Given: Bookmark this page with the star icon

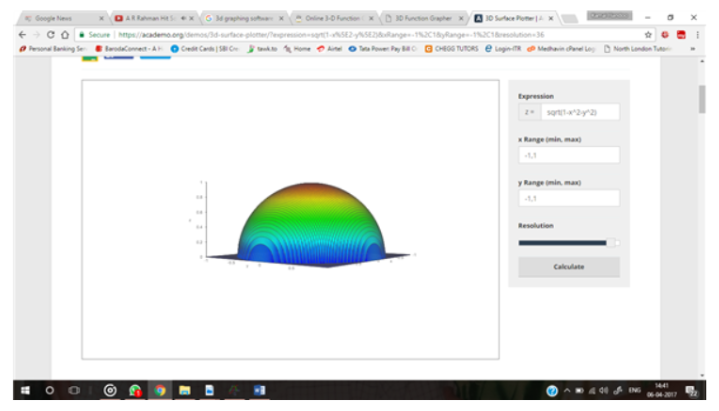Looking at the screenshot, I should (648, 33).
